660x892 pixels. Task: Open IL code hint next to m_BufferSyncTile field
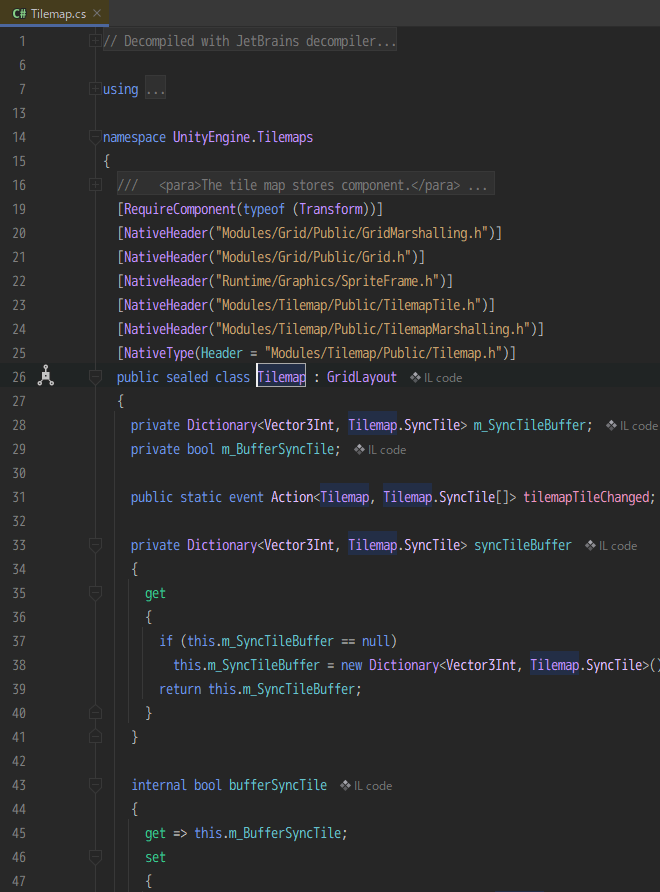(x=380, y=449)
